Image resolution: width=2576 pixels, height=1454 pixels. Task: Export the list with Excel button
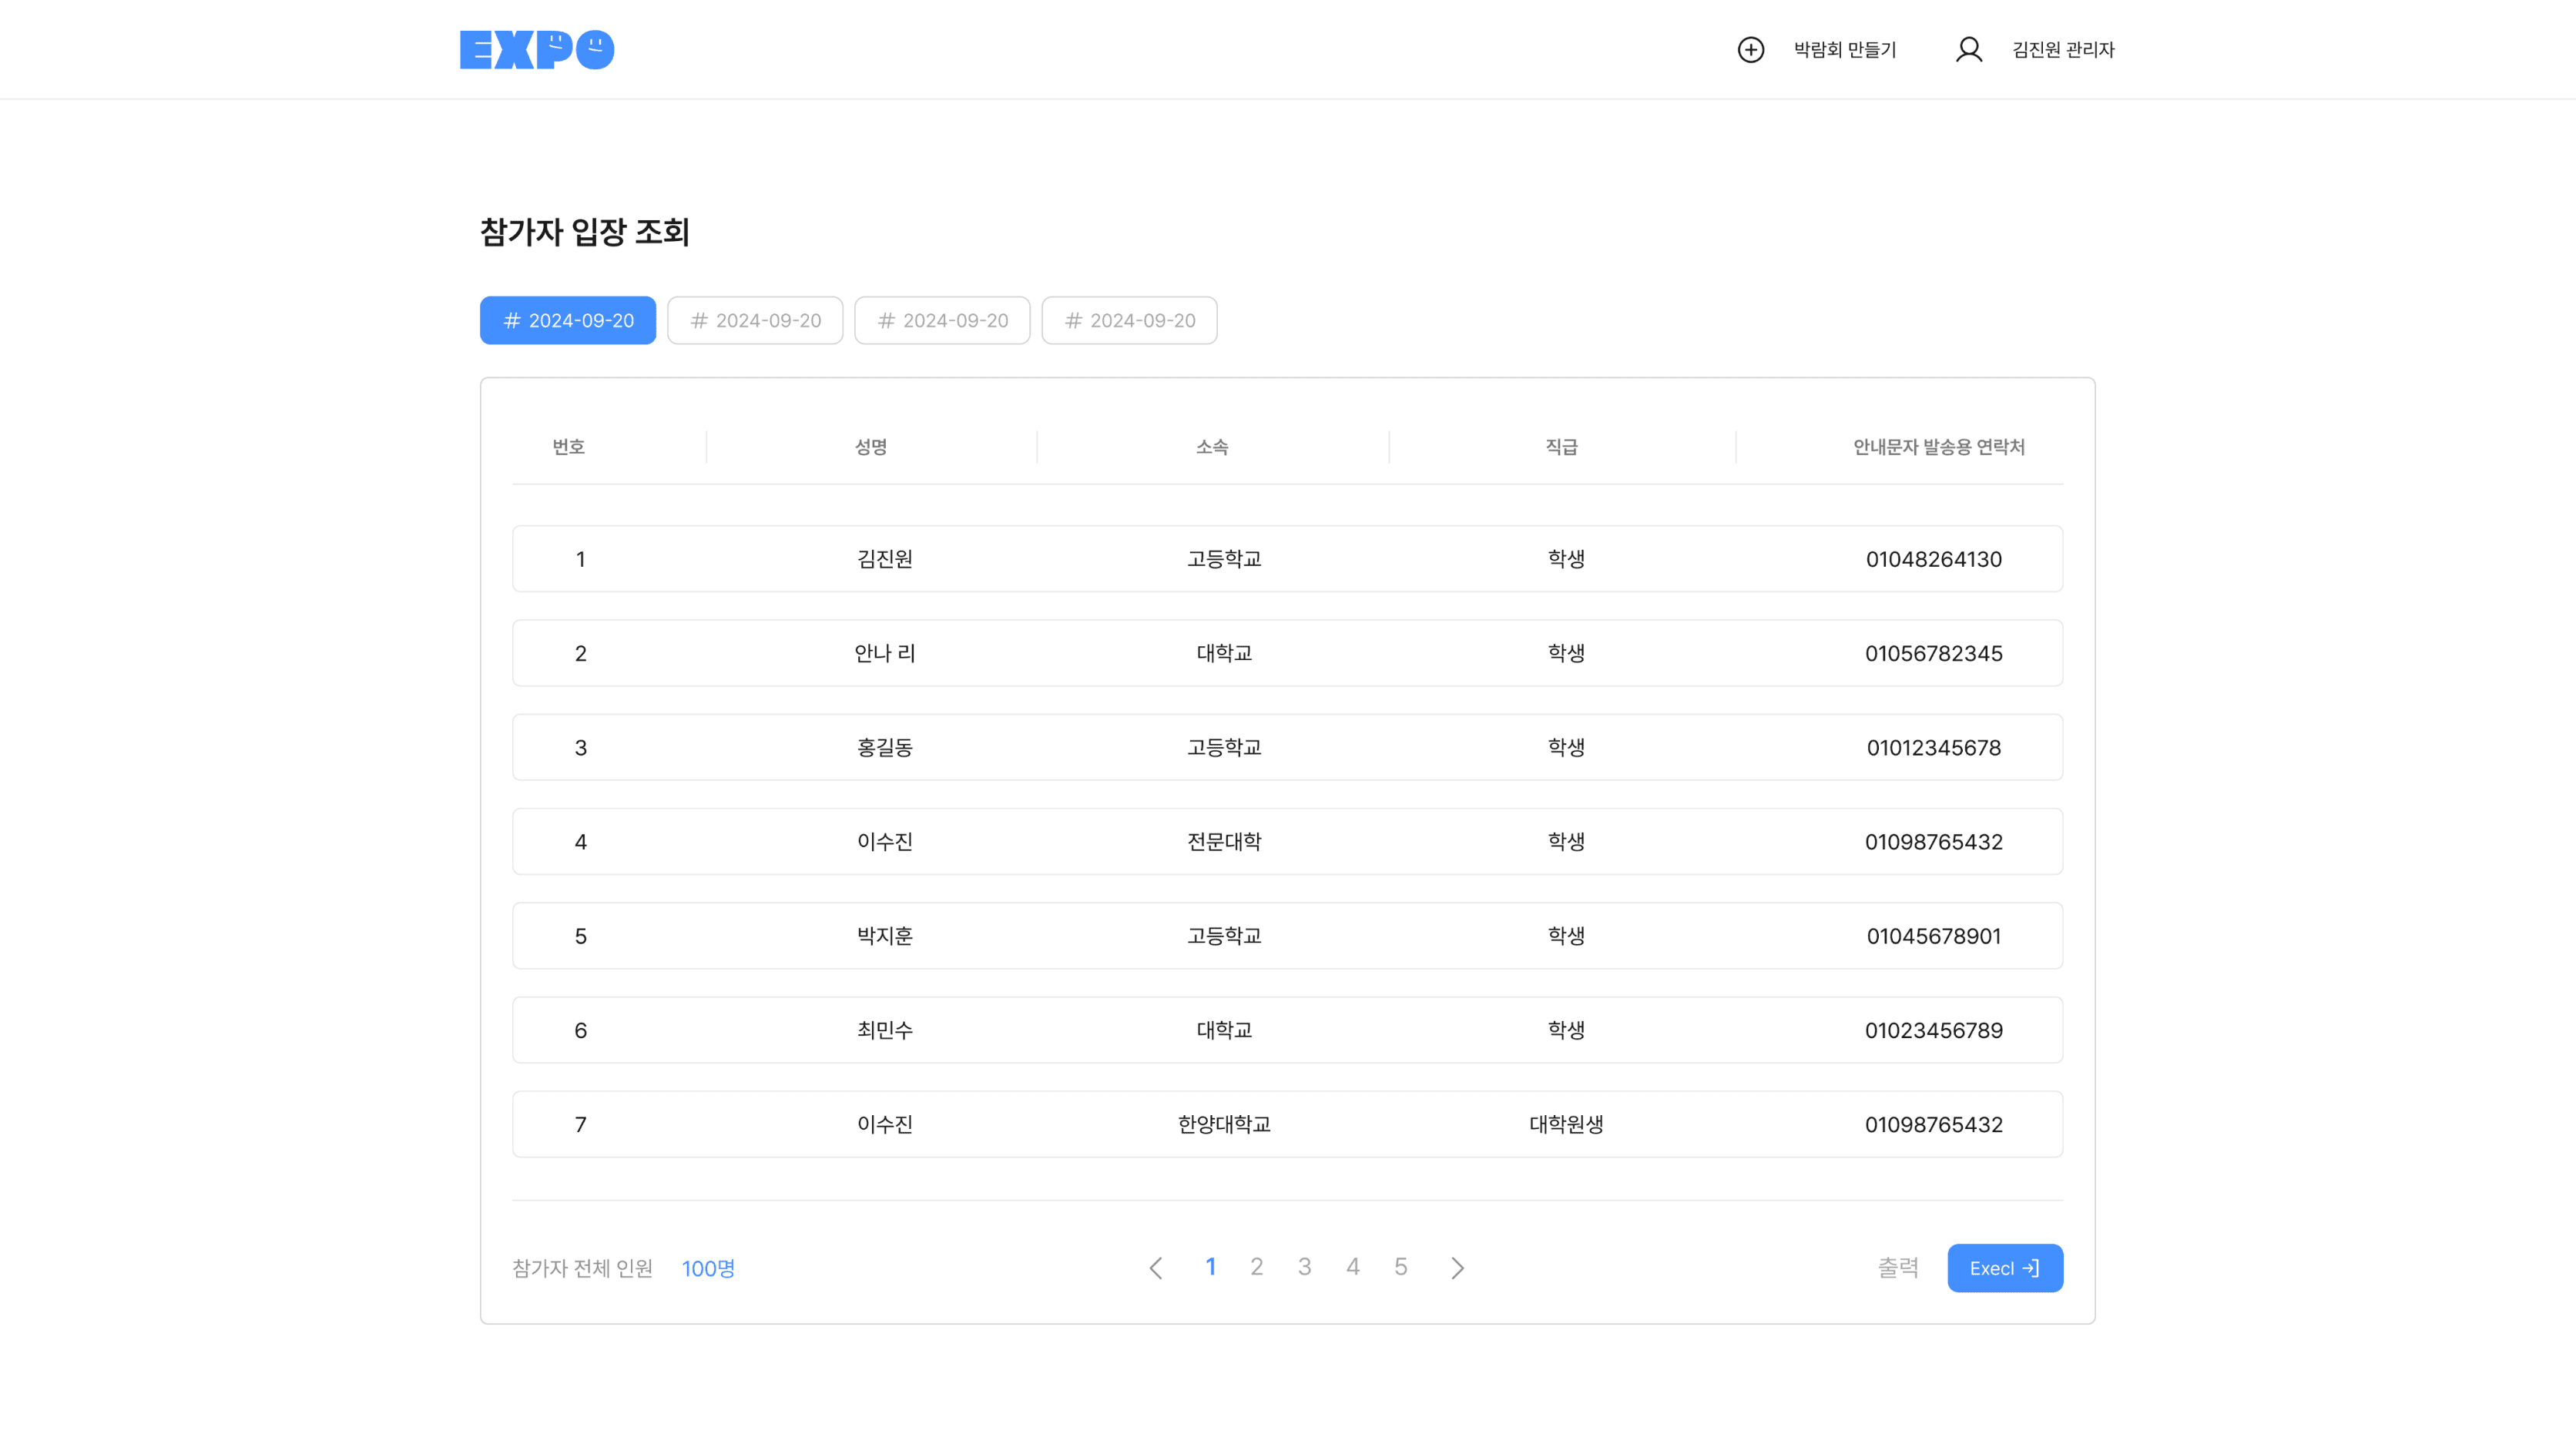2004,1268
